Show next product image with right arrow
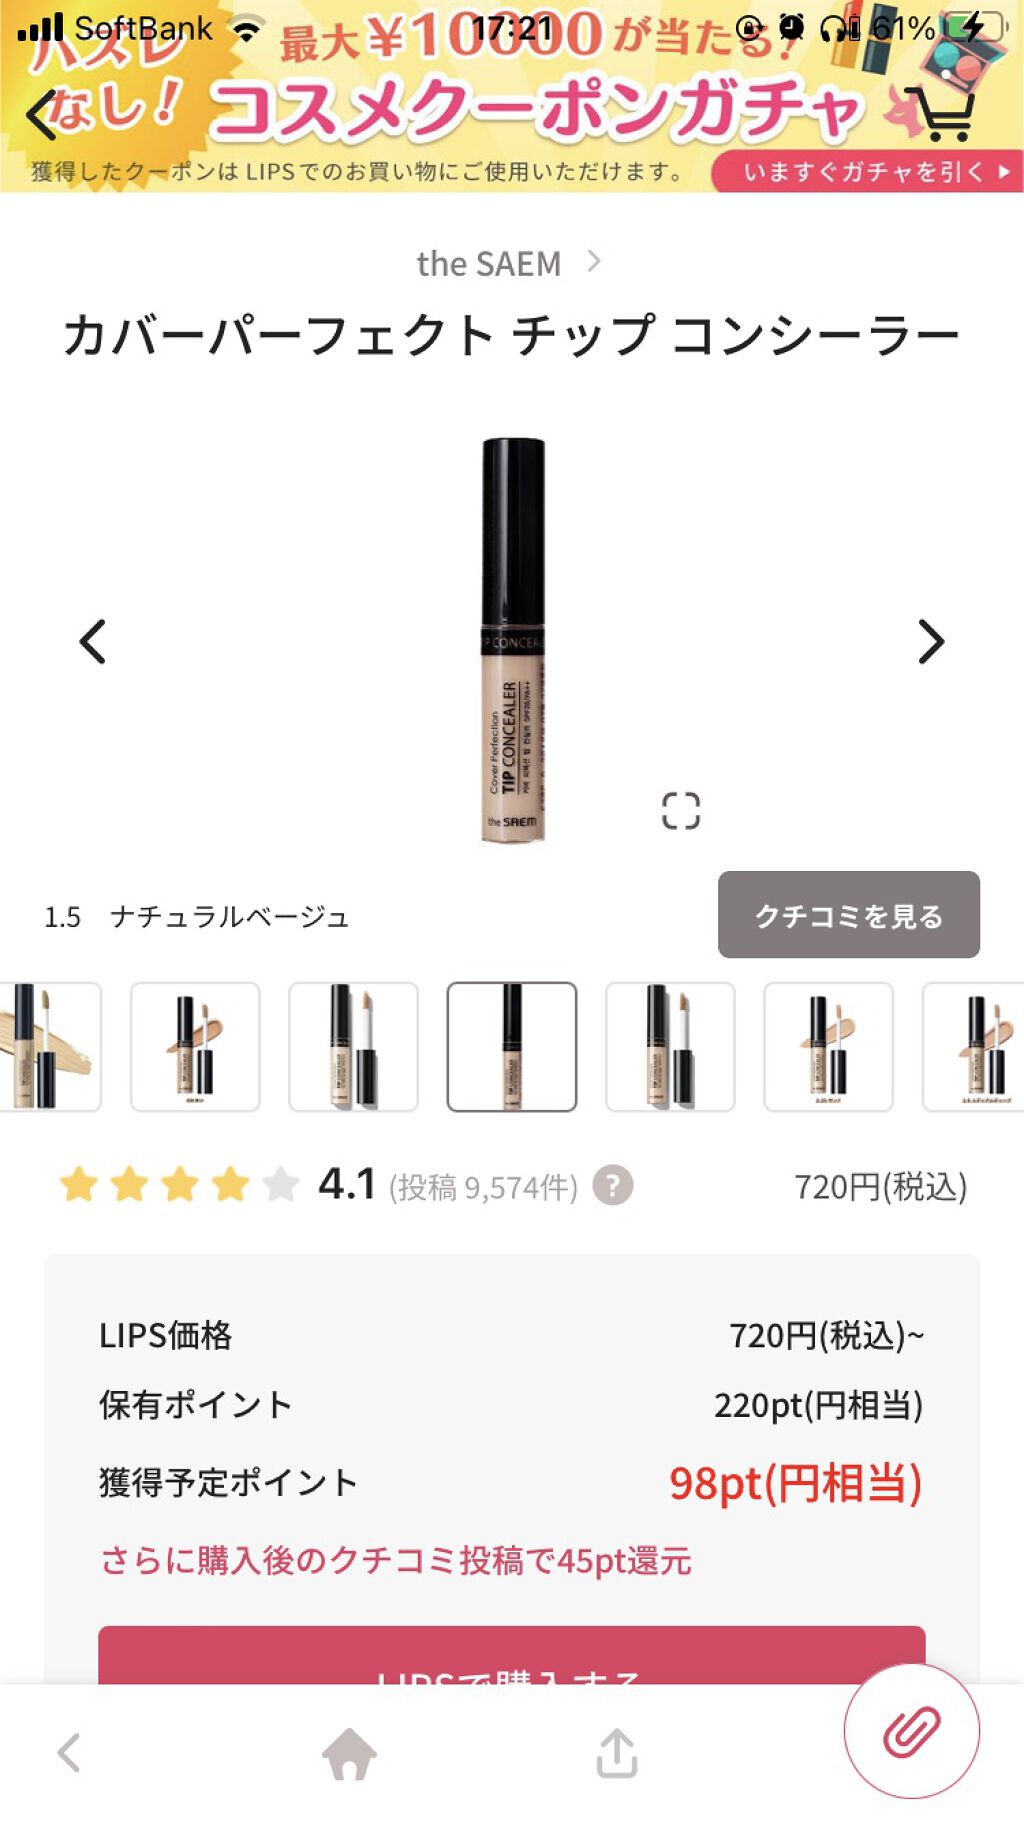The width and height of the screenshot is (1024, 1821). coord(931,642)
